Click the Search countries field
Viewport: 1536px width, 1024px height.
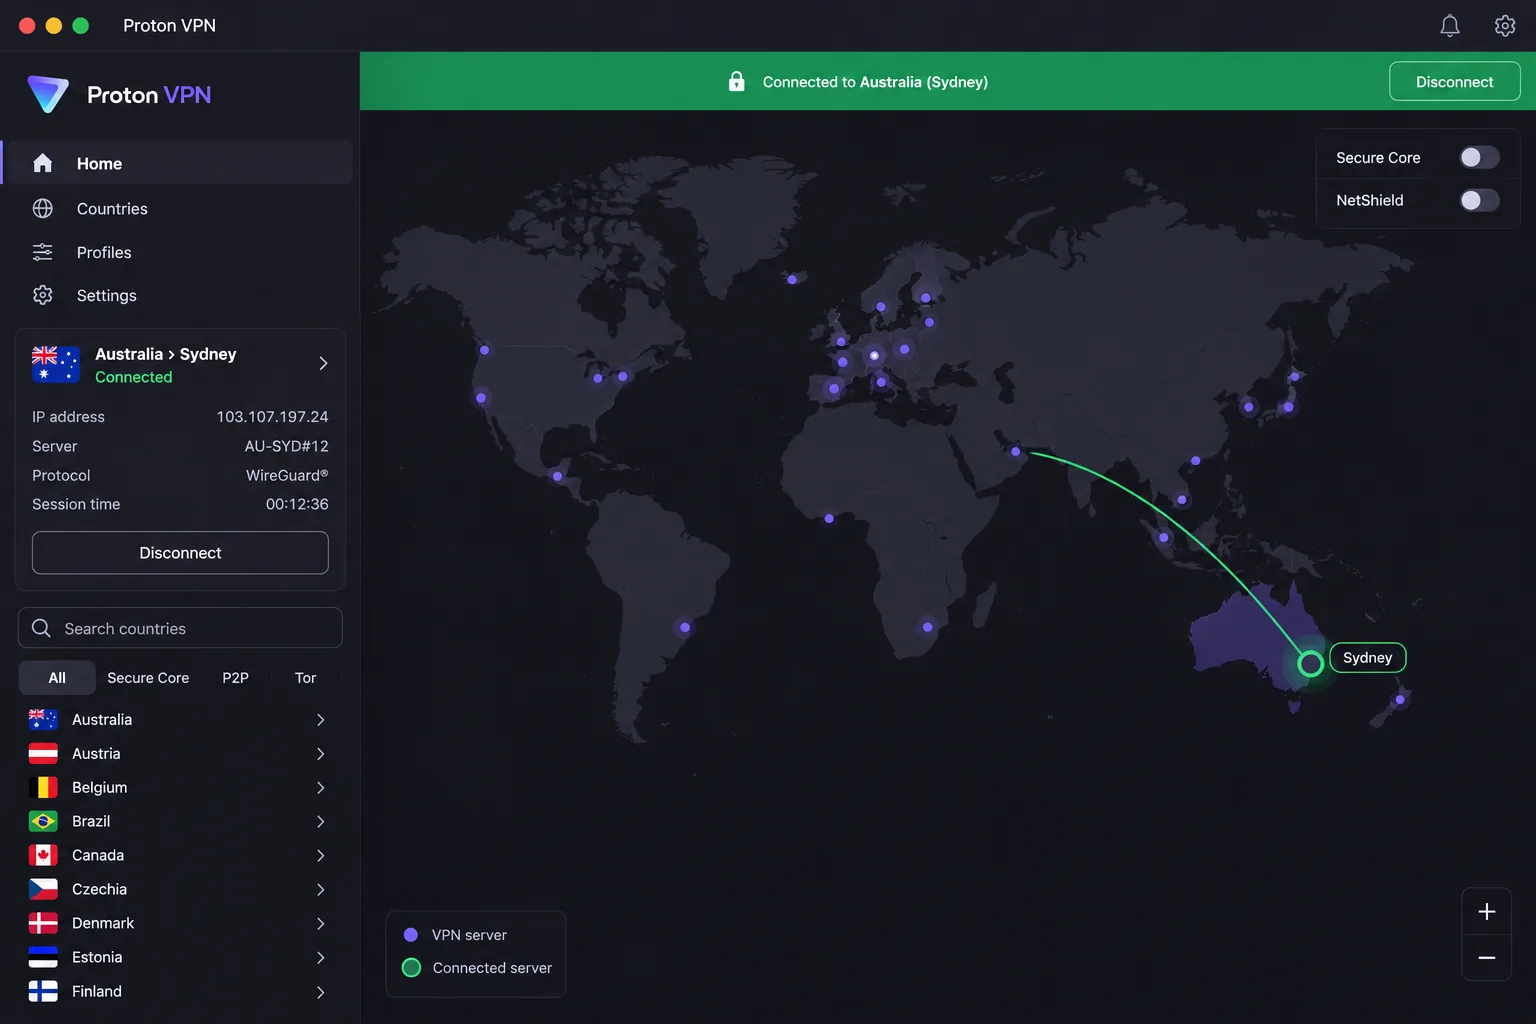[180, 628]
